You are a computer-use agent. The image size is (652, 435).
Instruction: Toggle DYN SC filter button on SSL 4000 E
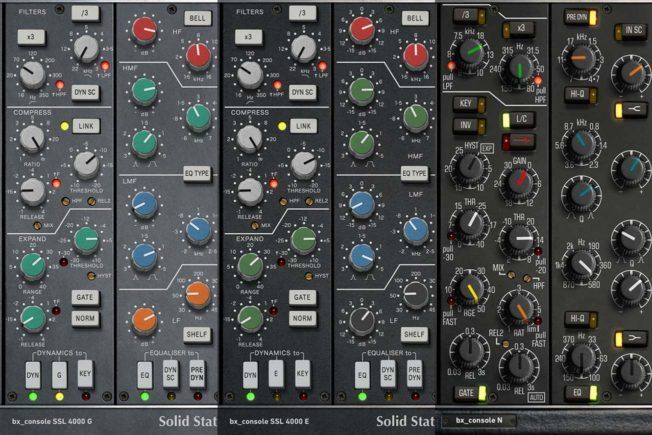coord(303,92)
